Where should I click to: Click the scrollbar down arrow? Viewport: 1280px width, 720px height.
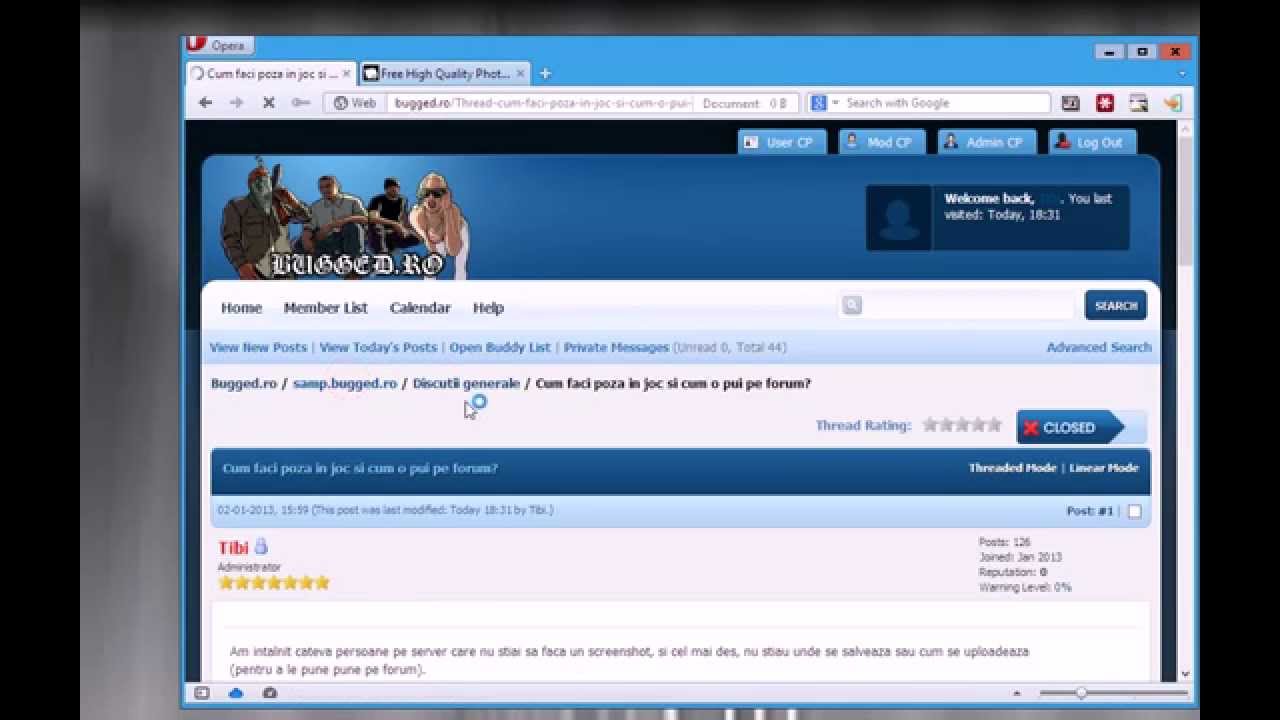pos(1185,674)
